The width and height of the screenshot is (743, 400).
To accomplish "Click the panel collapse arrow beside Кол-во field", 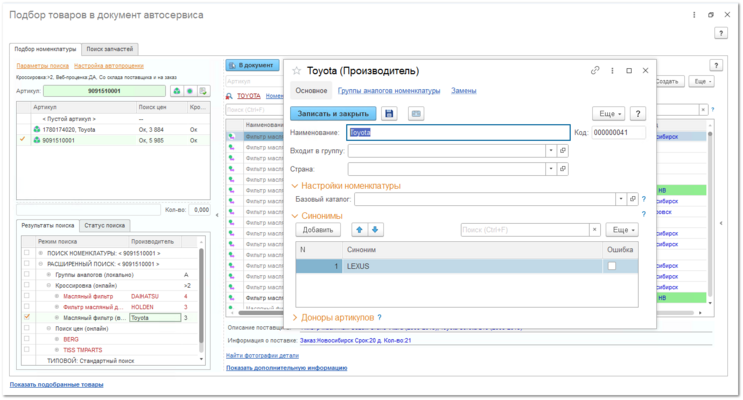I will click(x=217, y=215).
